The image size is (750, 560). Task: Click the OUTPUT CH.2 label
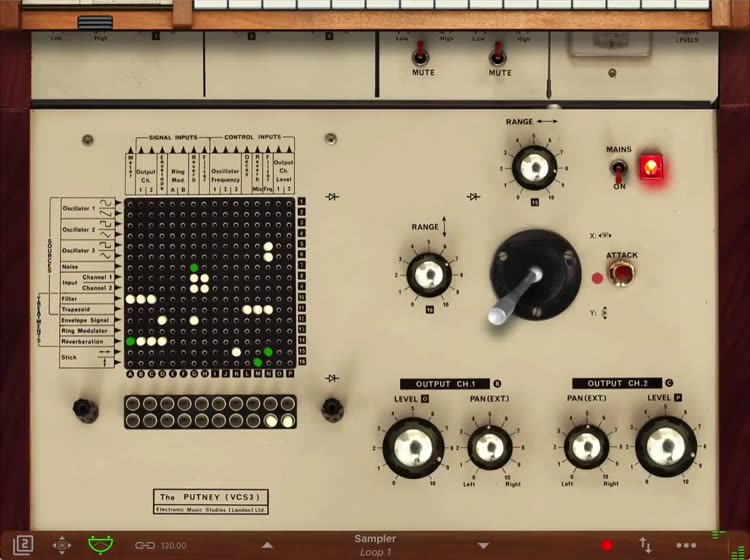617,384
